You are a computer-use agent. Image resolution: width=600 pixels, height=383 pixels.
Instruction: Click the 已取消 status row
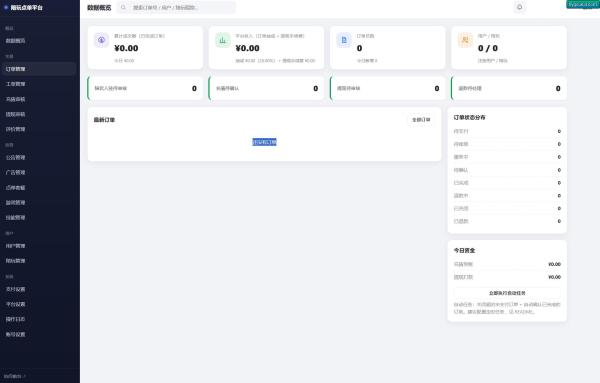point(507,209)
